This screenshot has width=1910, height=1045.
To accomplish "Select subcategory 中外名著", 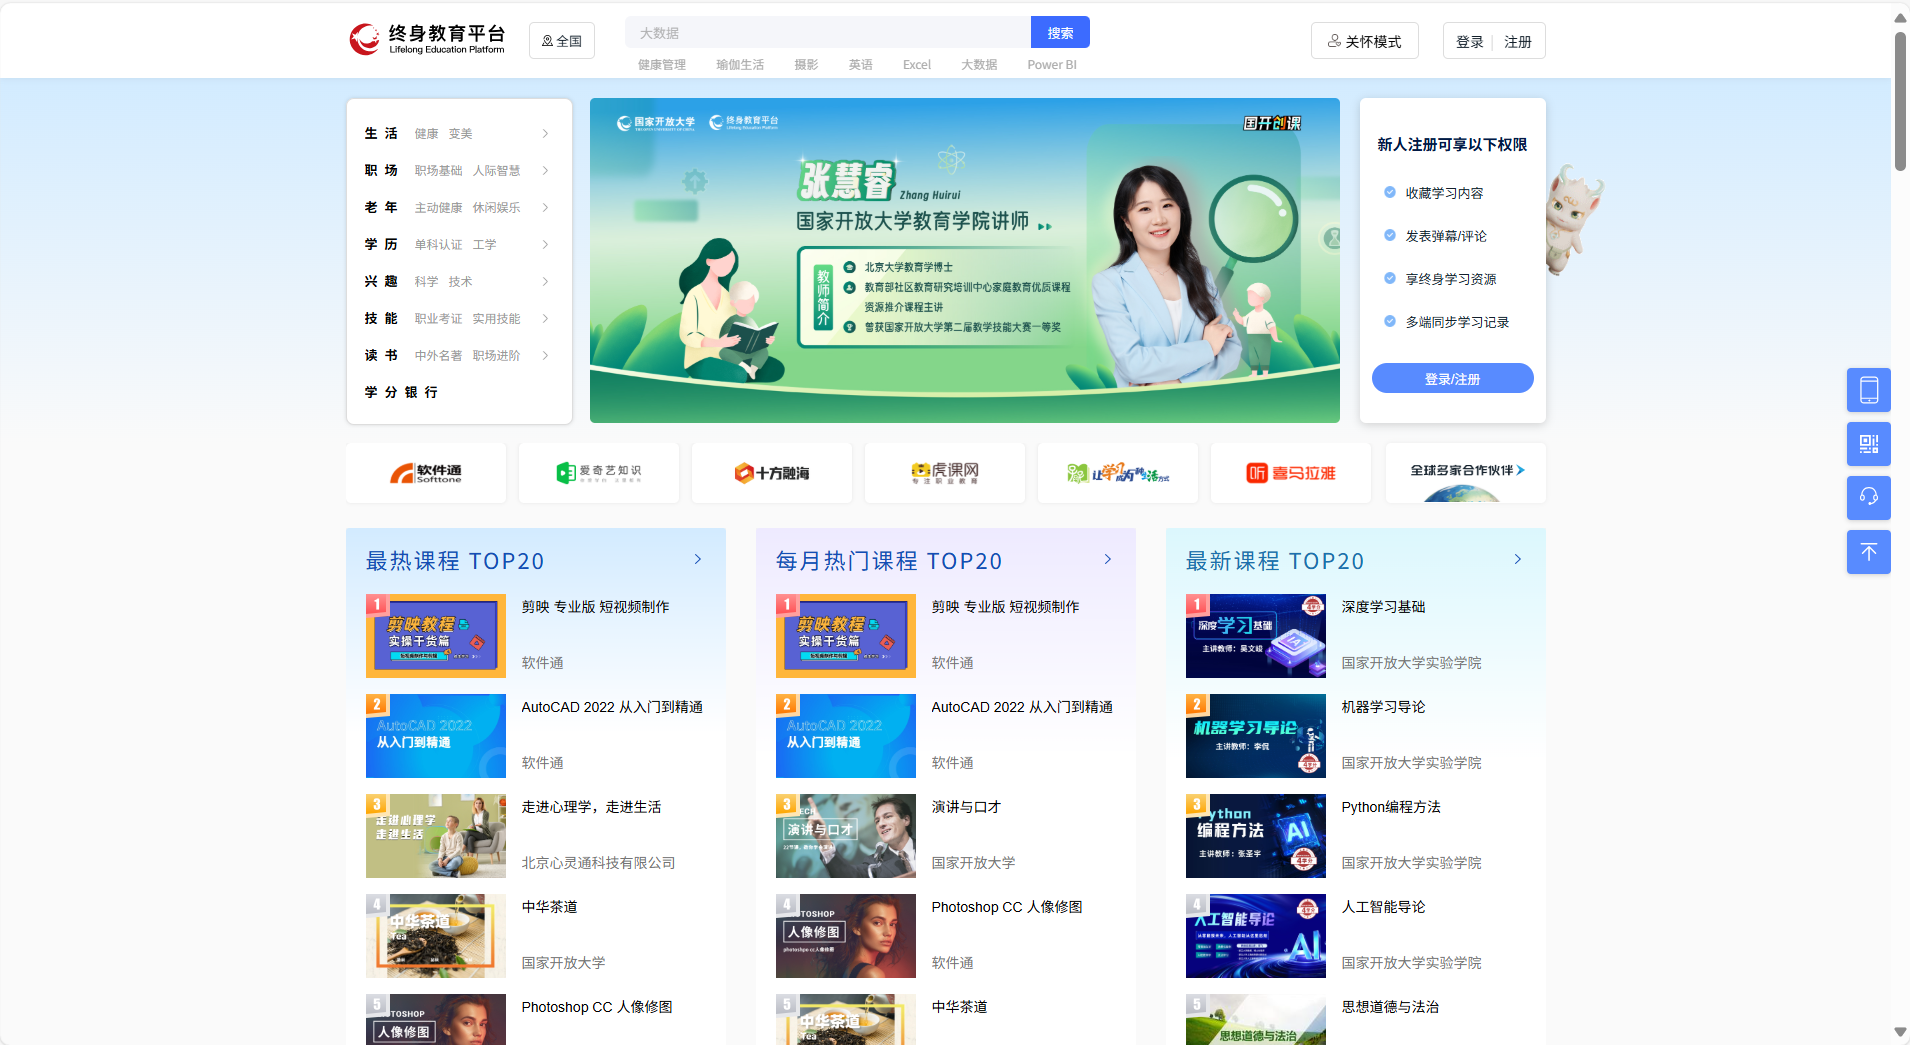I will tap(439, 356).
